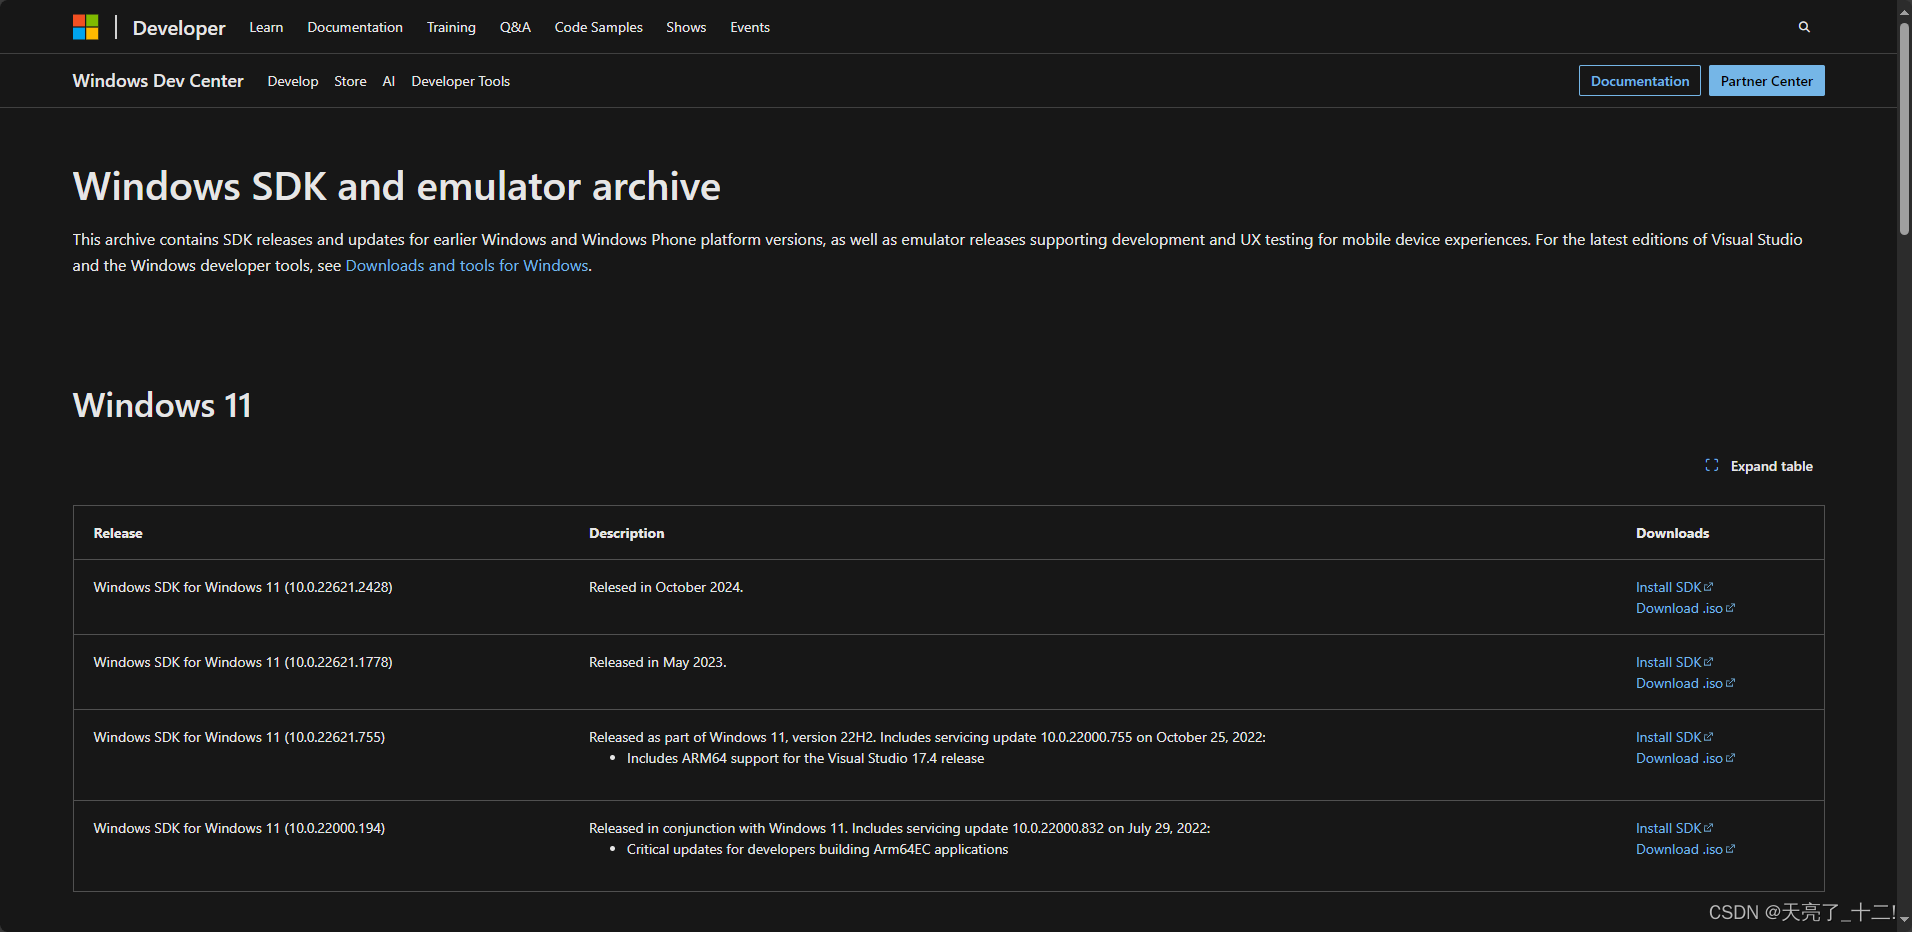The image size is (1912, 932).
Task: Select the text 'Windows SDK for Windows 11 (10.0.22000.194)'
Action: click(x=239, y=828)
